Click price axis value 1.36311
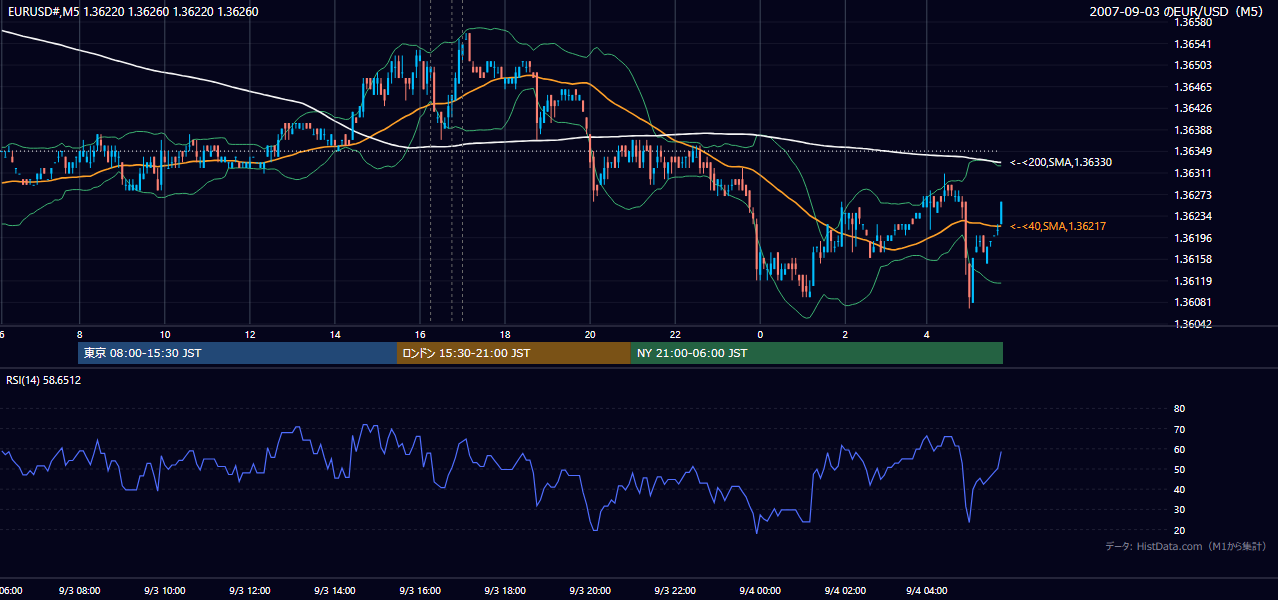The image size is (1278, 600). (1192, 173)
